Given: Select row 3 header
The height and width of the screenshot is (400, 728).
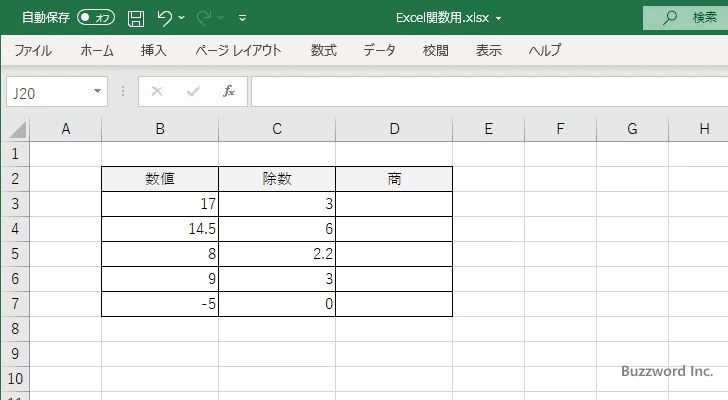Looking at the screenshot, I should [15, 204].
